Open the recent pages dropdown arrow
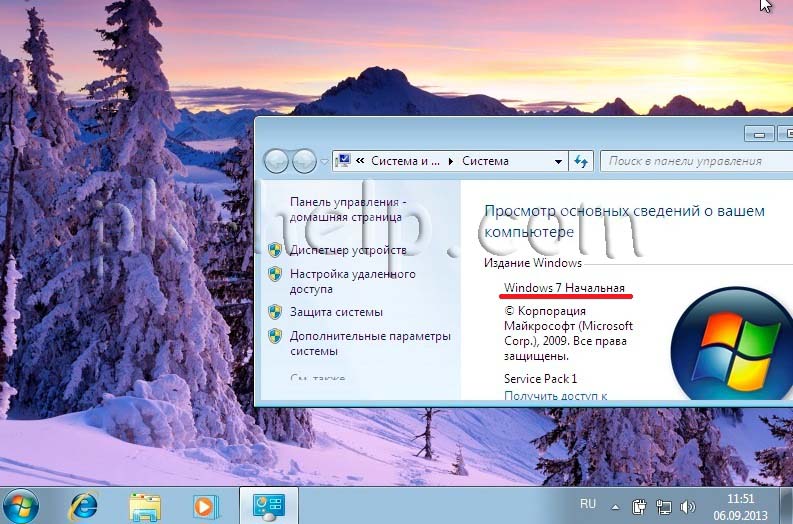 pos(324,161)
